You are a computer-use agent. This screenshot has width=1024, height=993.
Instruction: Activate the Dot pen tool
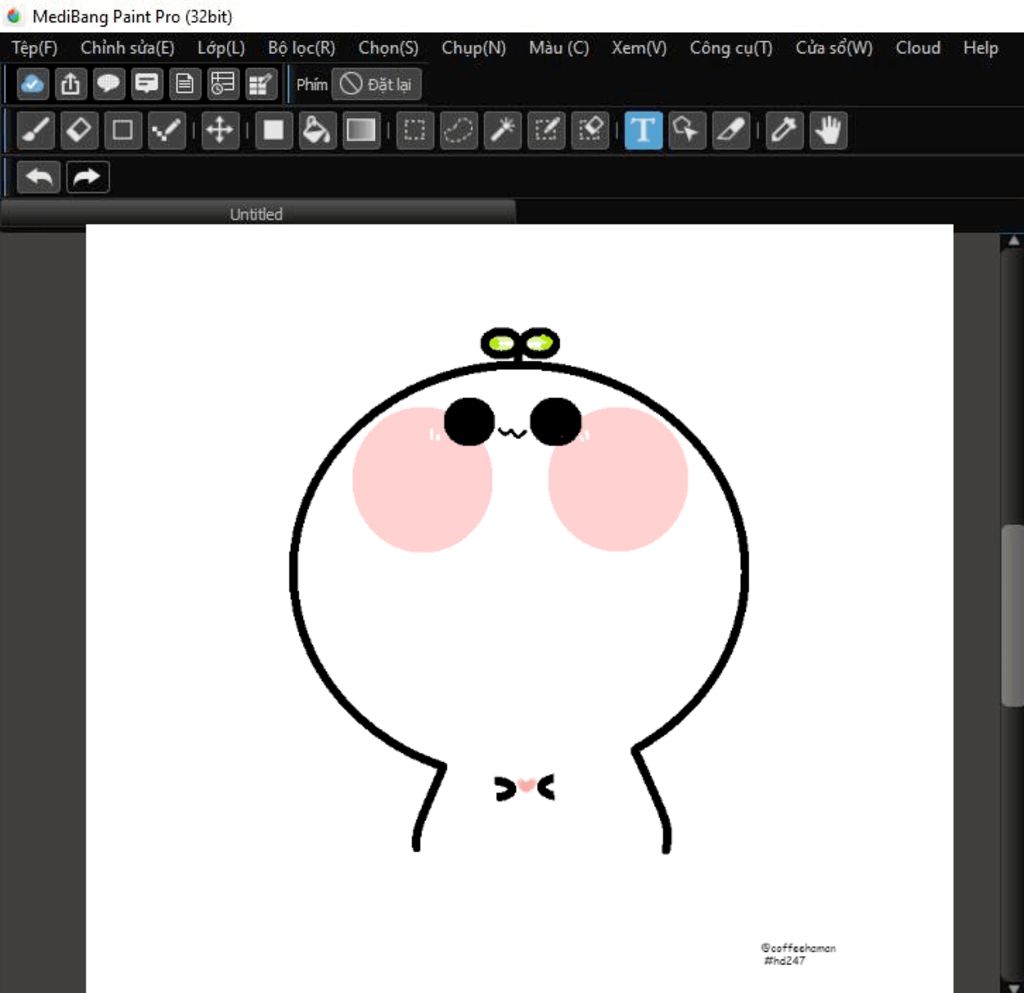pyautogui.click(x=167, y=131)
